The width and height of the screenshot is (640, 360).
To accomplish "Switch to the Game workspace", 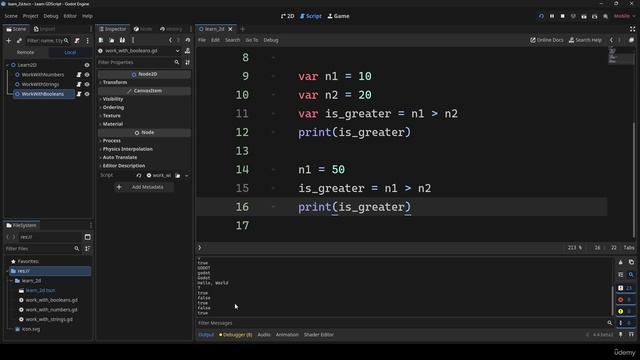I will pyautogui.click(x=338, y=16).
